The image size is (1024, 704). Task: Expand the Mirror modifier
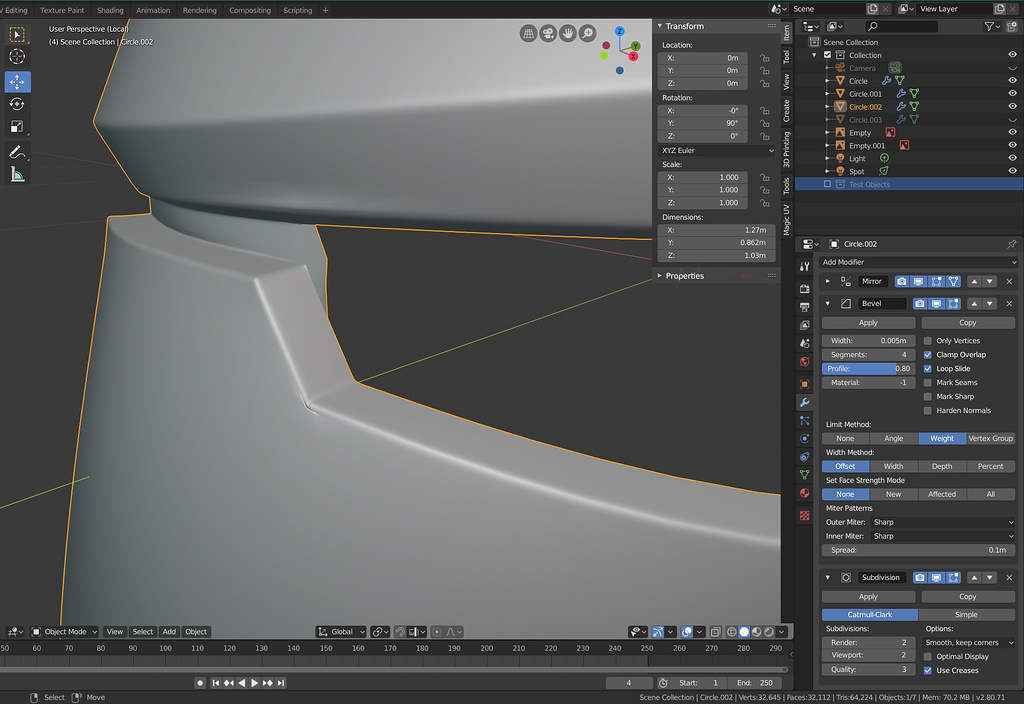(x=828, y=281)
